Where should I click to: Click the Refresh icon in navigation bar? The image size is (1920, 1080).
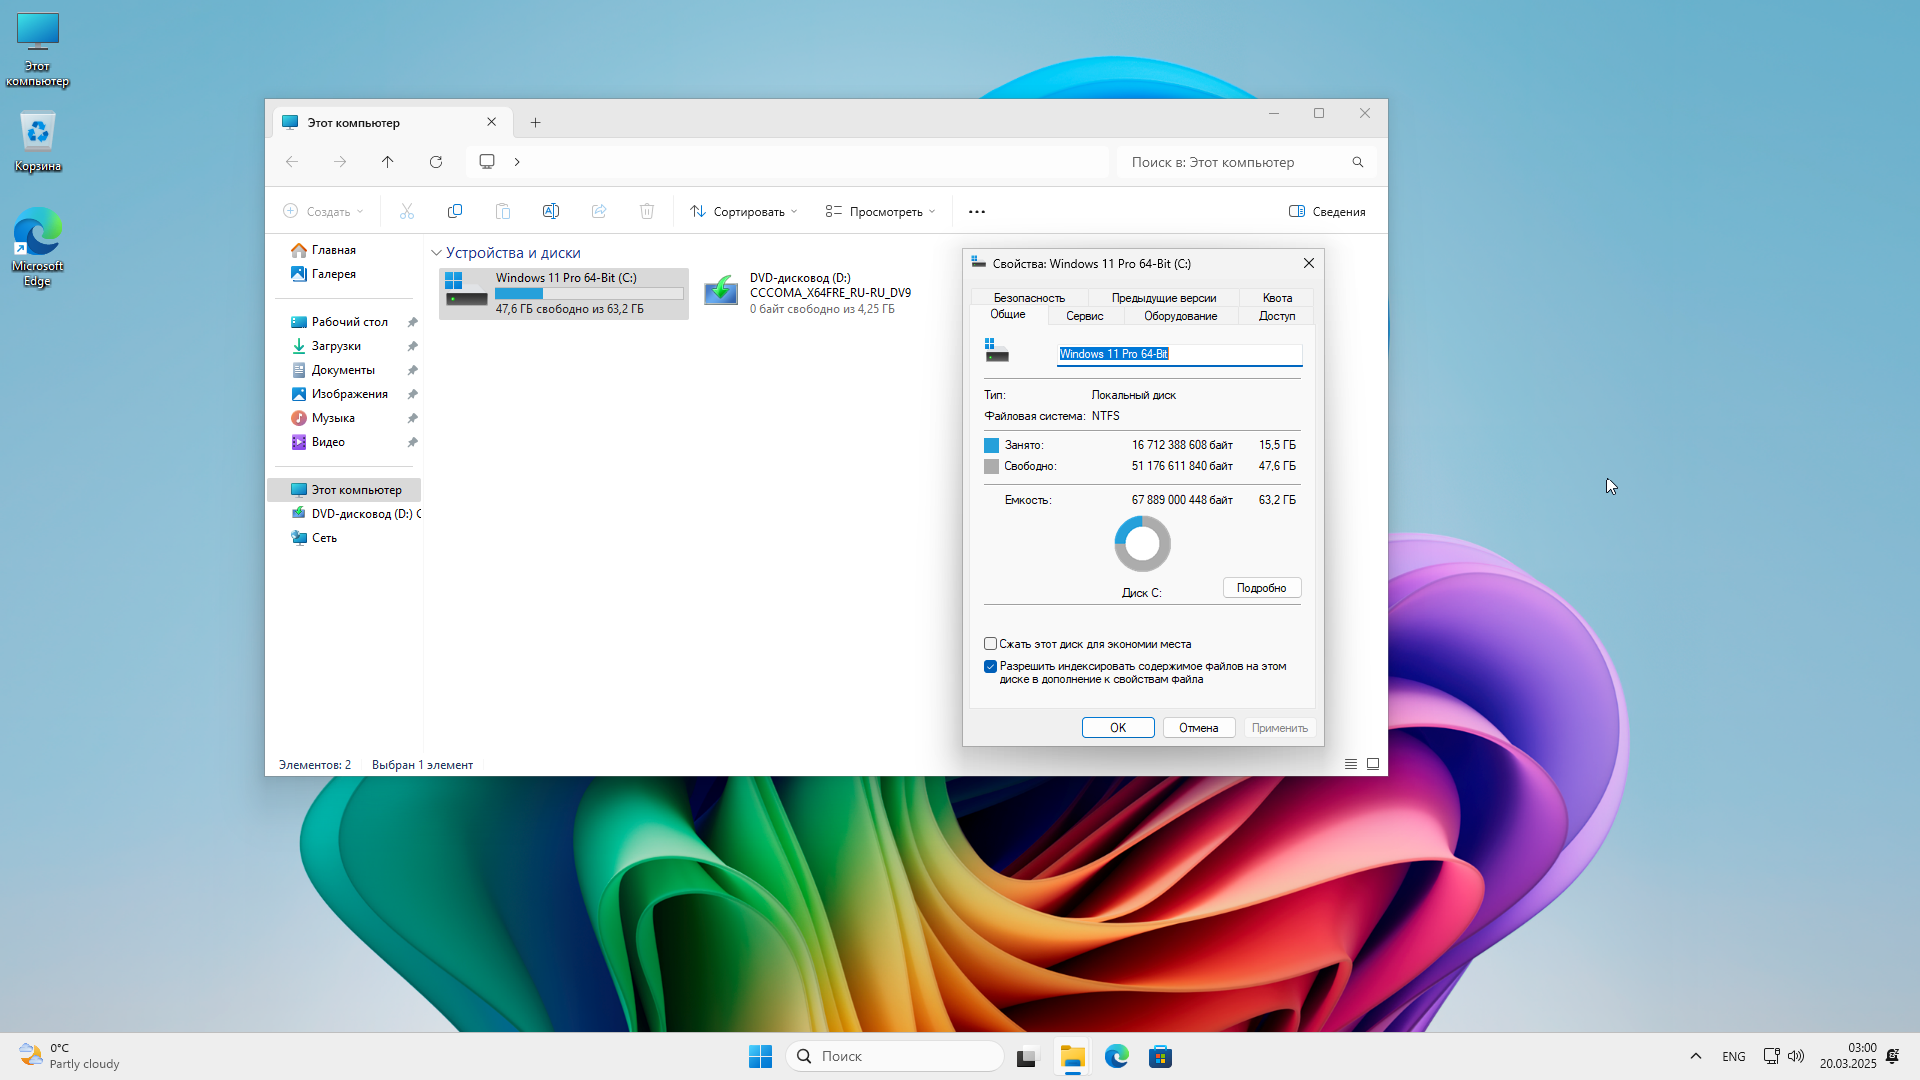pos(436,162)
